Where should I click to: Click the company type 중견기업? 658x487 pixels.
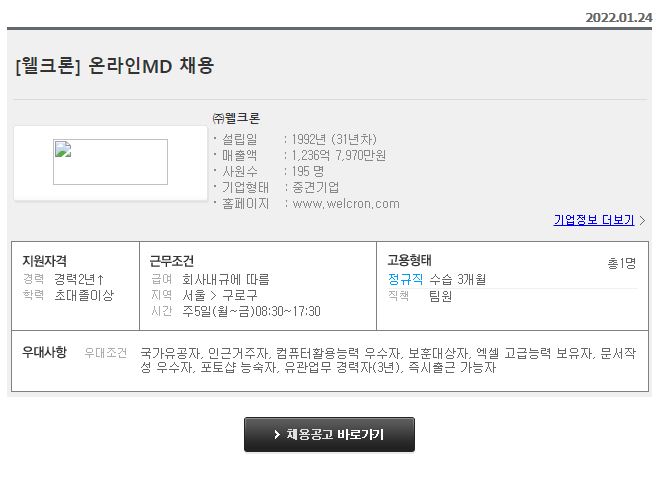316,188
